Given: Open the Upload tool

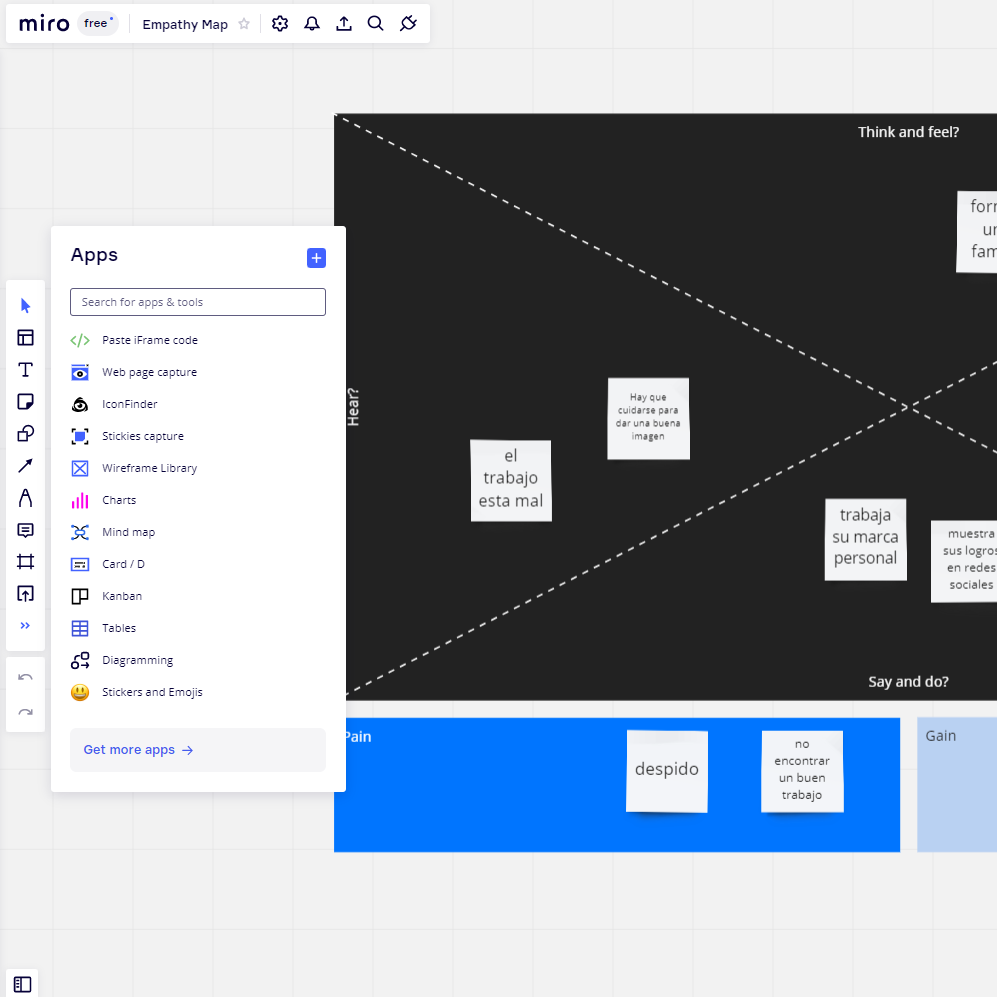Looking at the screenshot, I should (x=25, y=594).
